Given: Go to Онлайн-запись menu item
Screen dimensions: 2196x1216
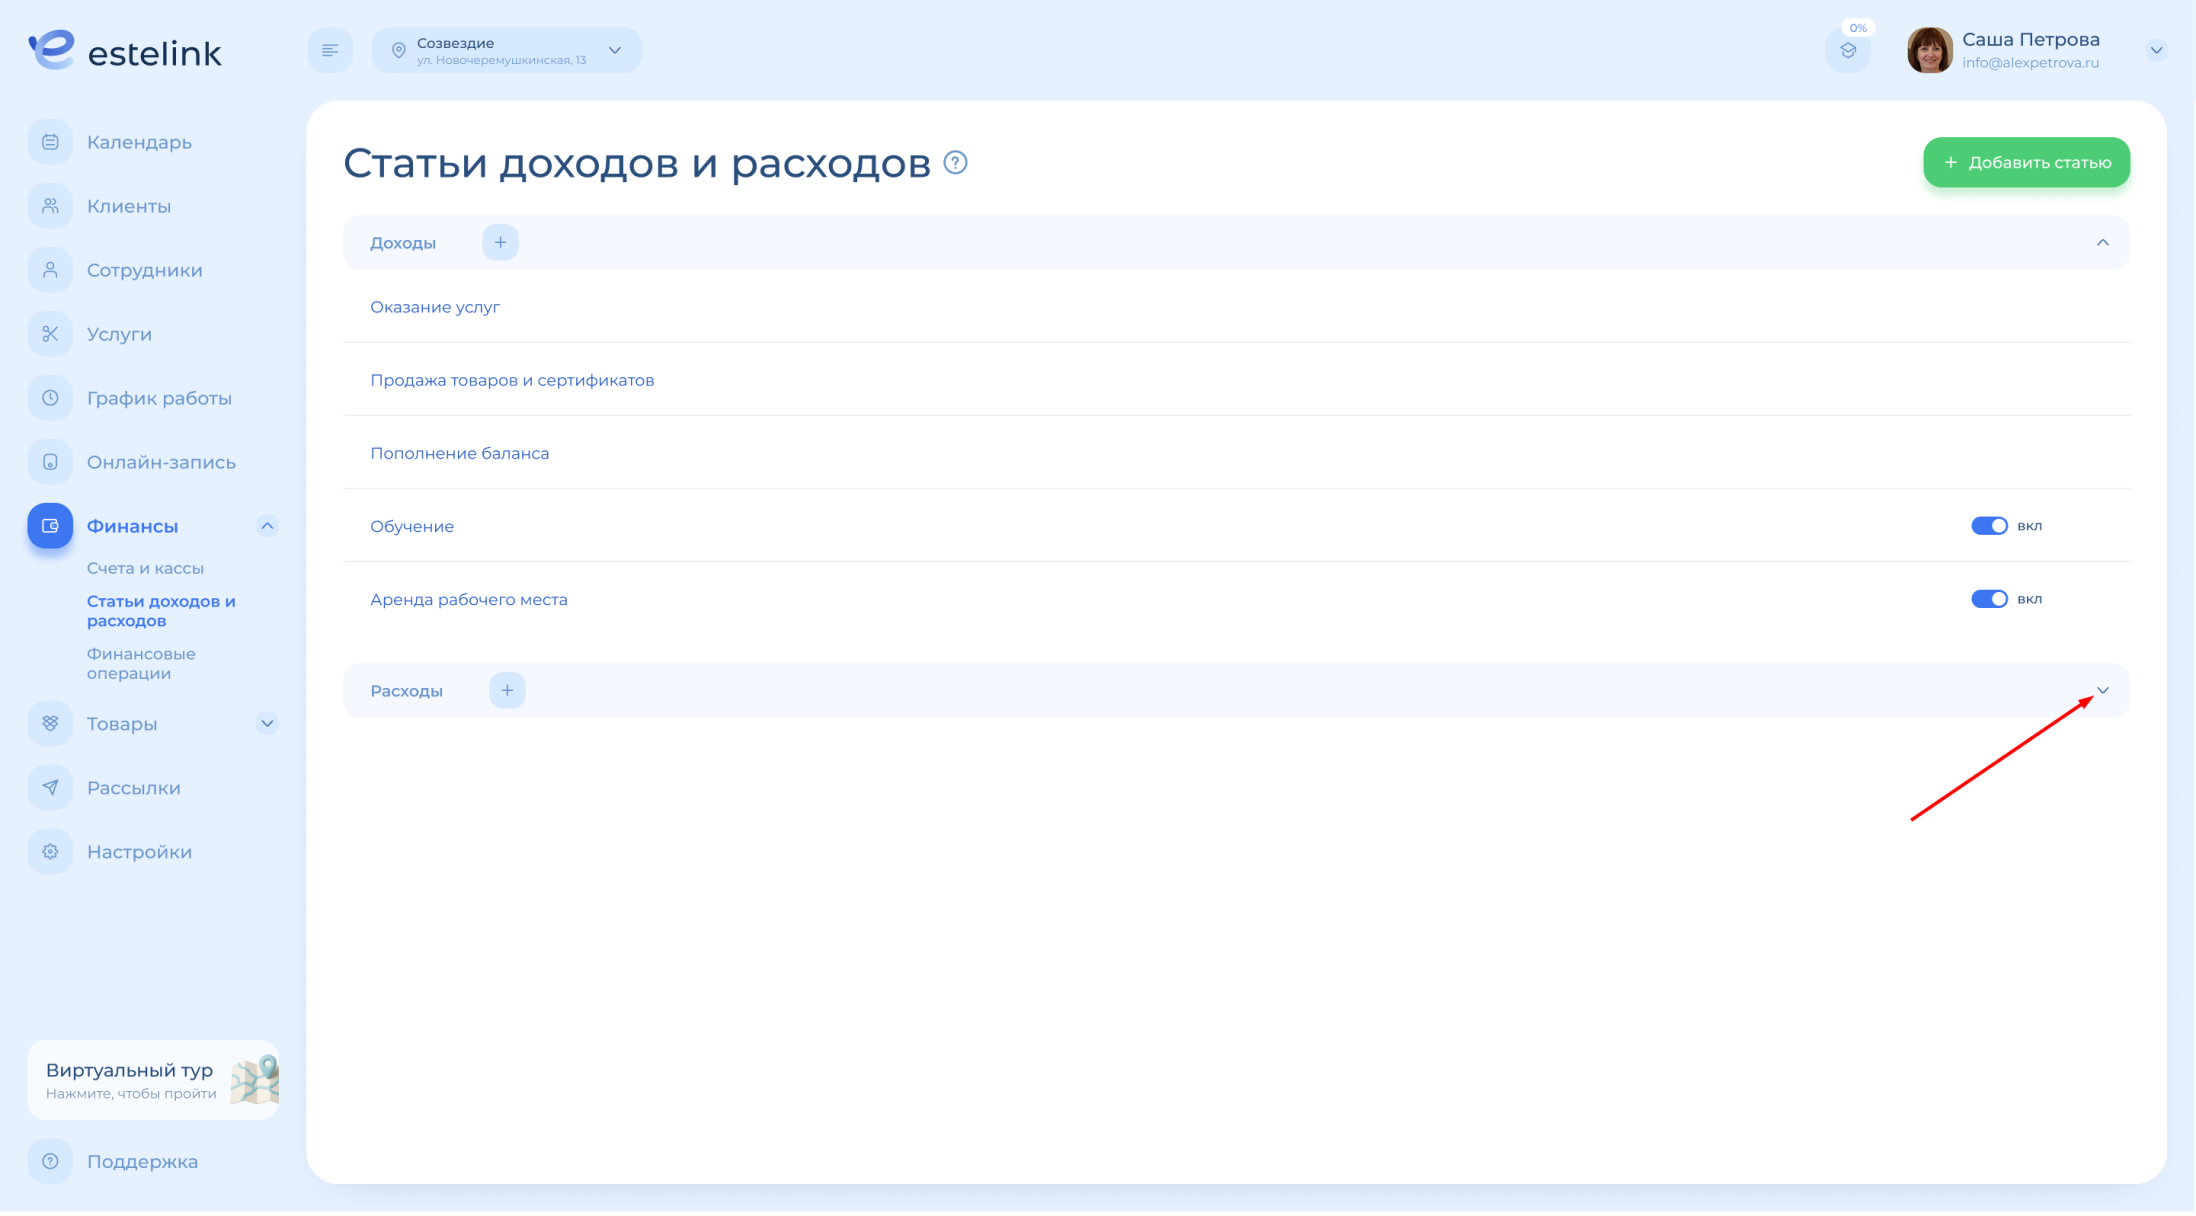Looking at the screenshot, I should pos(161,462).
